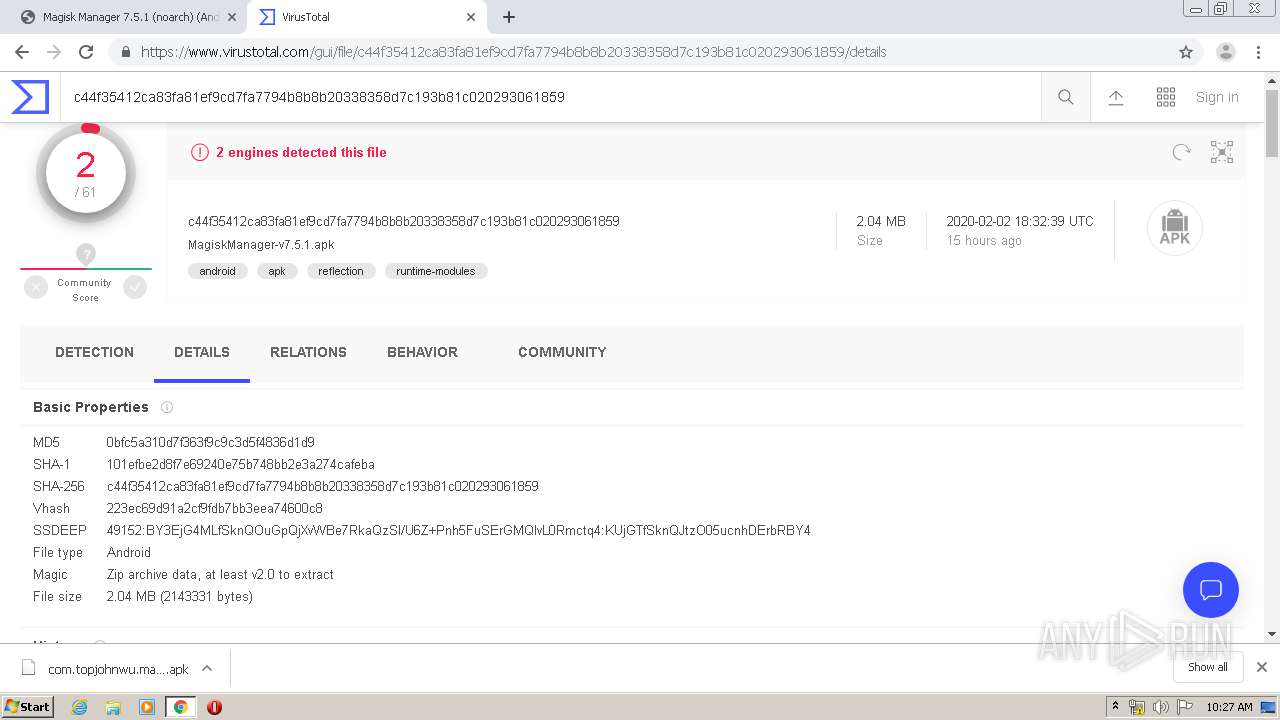
Task: Click the runtime-modules tag
Action: point(436,271)
